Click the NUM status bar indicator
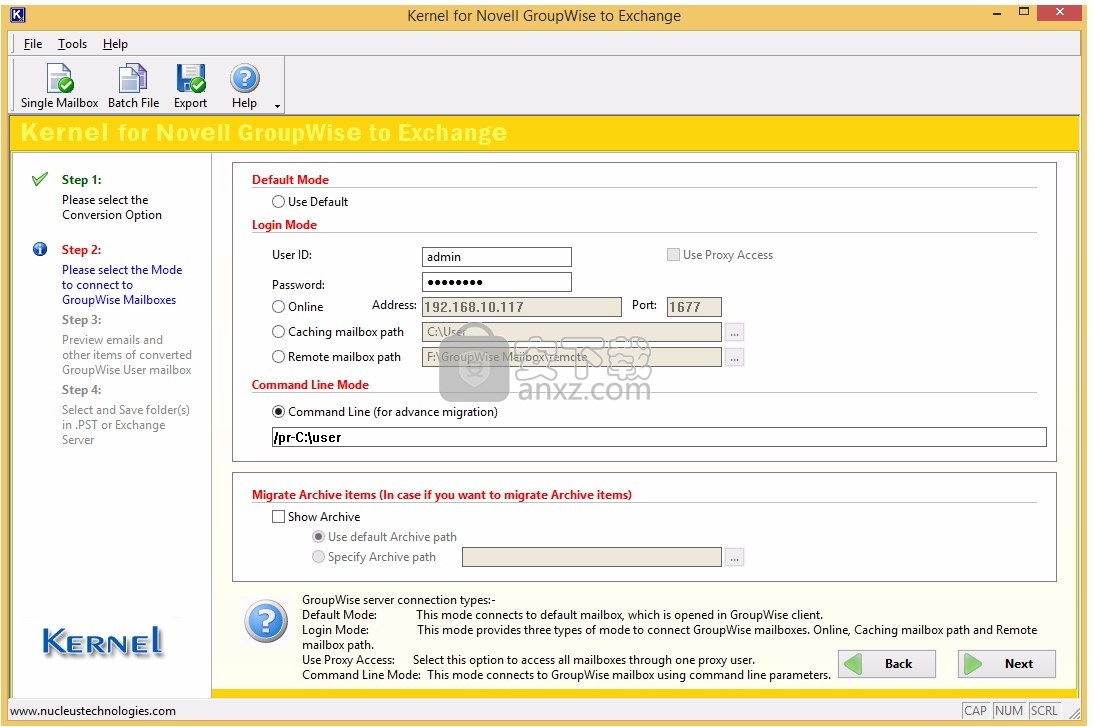The width and height of the screenshot is (1094, 727). click(1009, 710)
